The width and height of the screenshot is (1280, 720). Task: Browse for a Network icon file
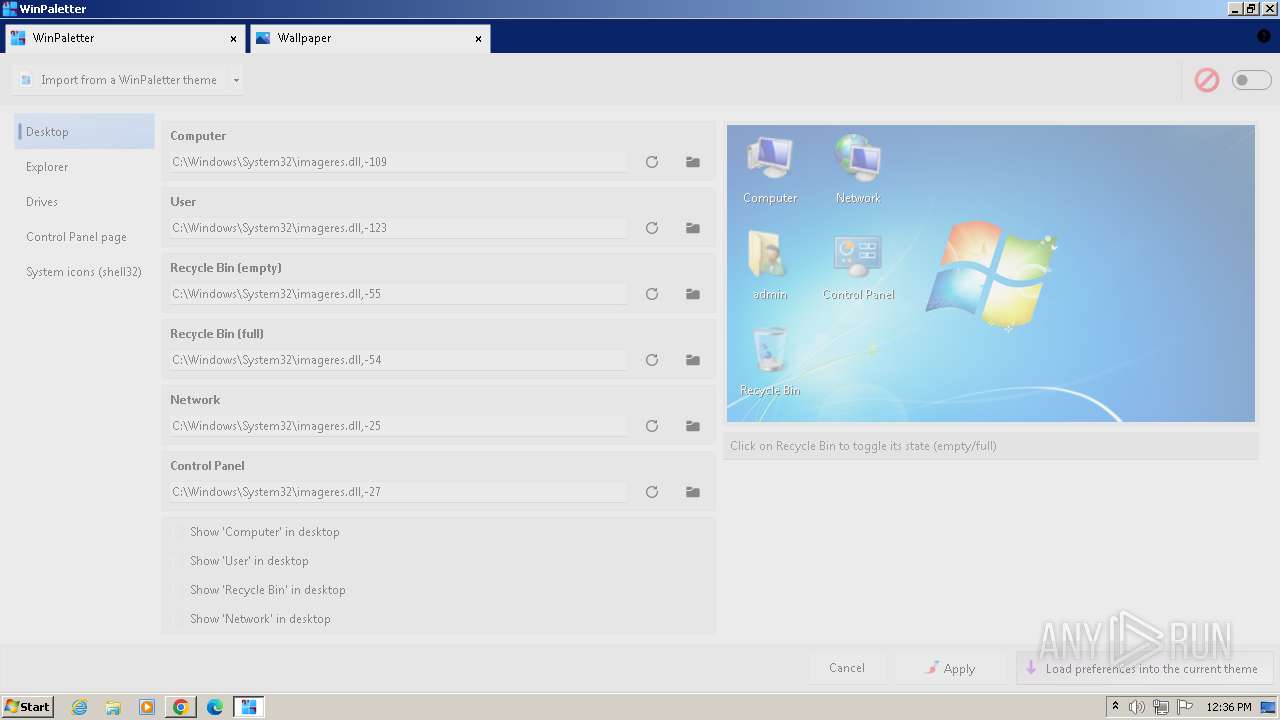click(693, 426)
